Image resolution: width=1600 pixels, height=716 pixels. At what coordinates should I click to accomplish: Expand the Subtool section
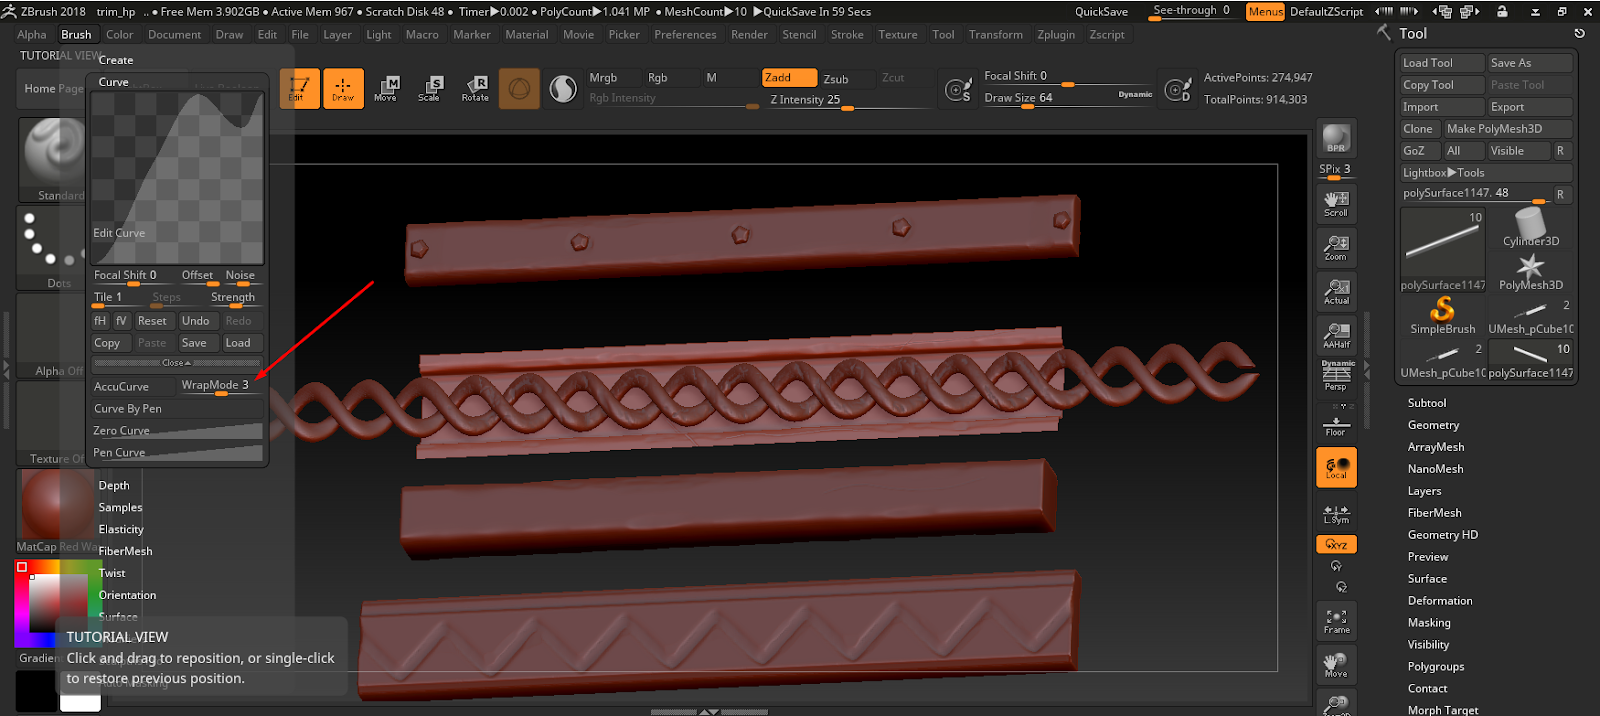[1427, 403]
